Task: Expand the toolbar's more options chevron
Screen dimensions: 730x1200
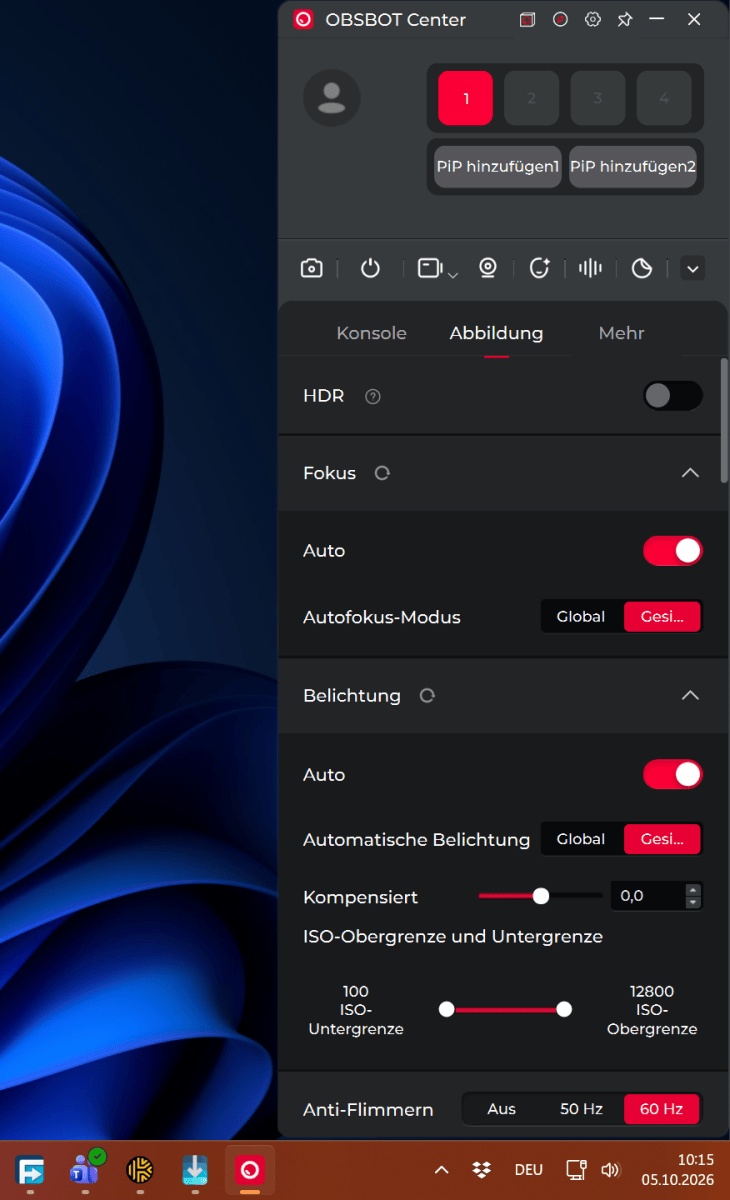Action: click(693, 268)
